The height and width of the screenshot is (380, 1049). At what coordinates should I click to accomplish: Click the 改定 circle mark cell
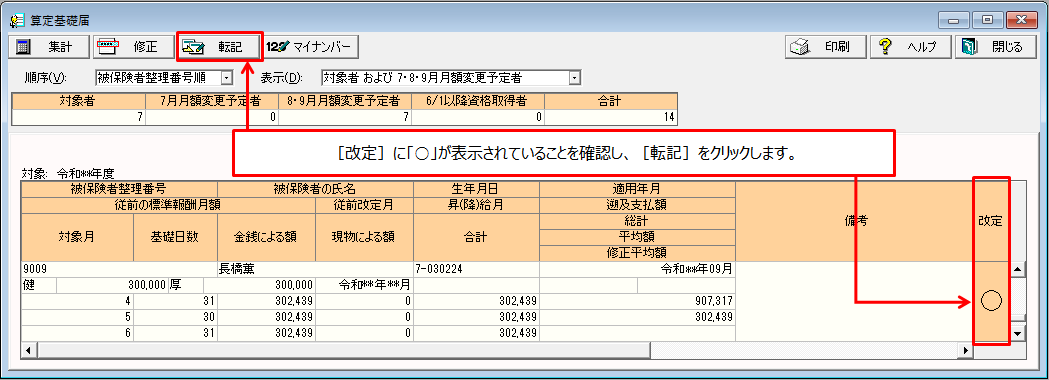point(990,302)
